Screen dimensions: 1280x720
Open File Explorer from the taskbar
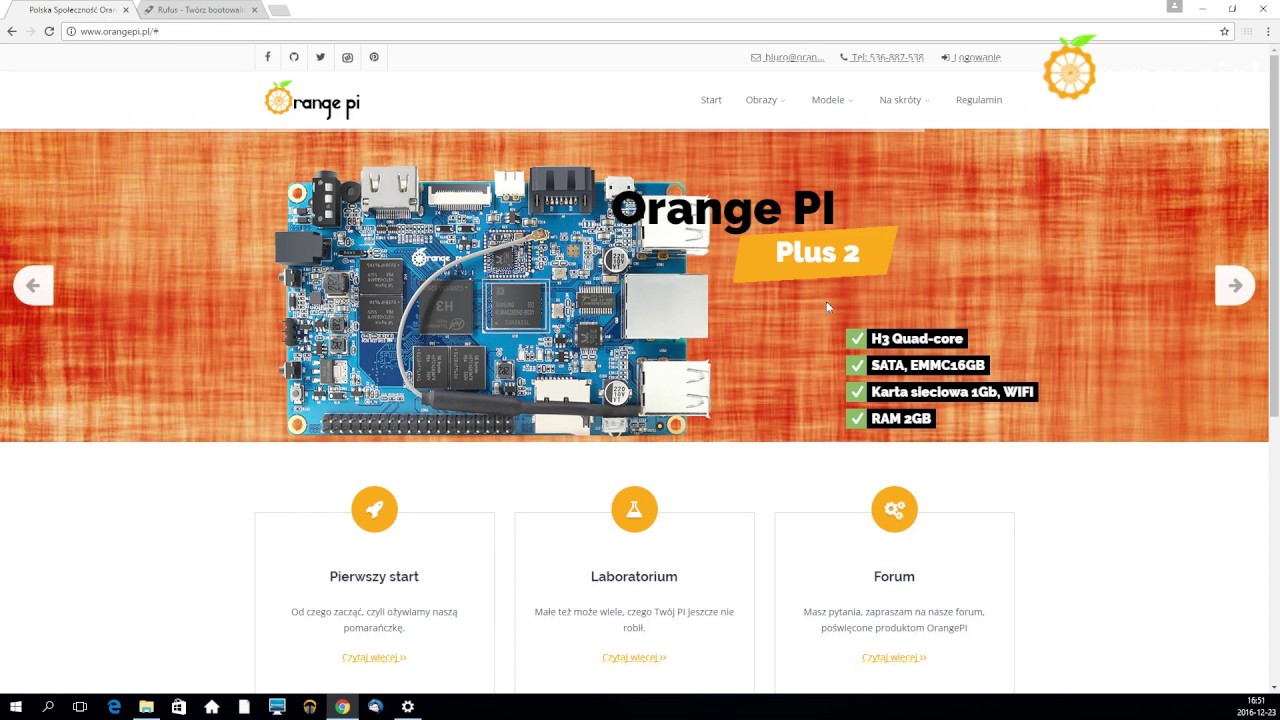coord(146,706)
